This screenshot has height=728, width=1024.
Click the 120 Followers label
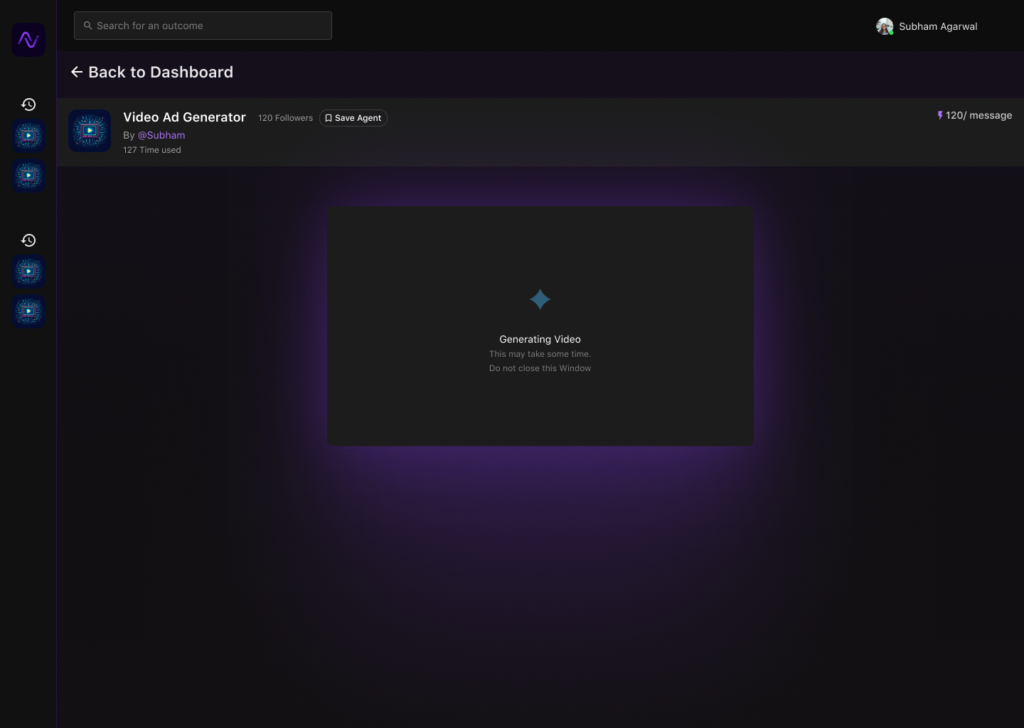pyautogui.click(x=285, y=118)
